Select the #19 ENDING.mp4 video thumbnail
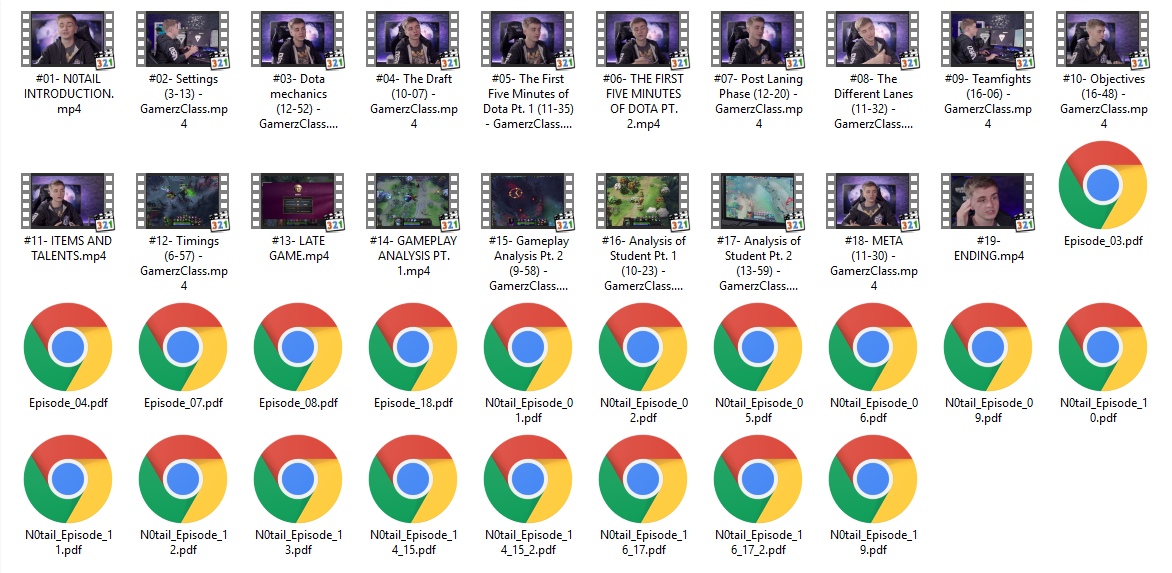The image size is (1172, 573). point(988,201)
